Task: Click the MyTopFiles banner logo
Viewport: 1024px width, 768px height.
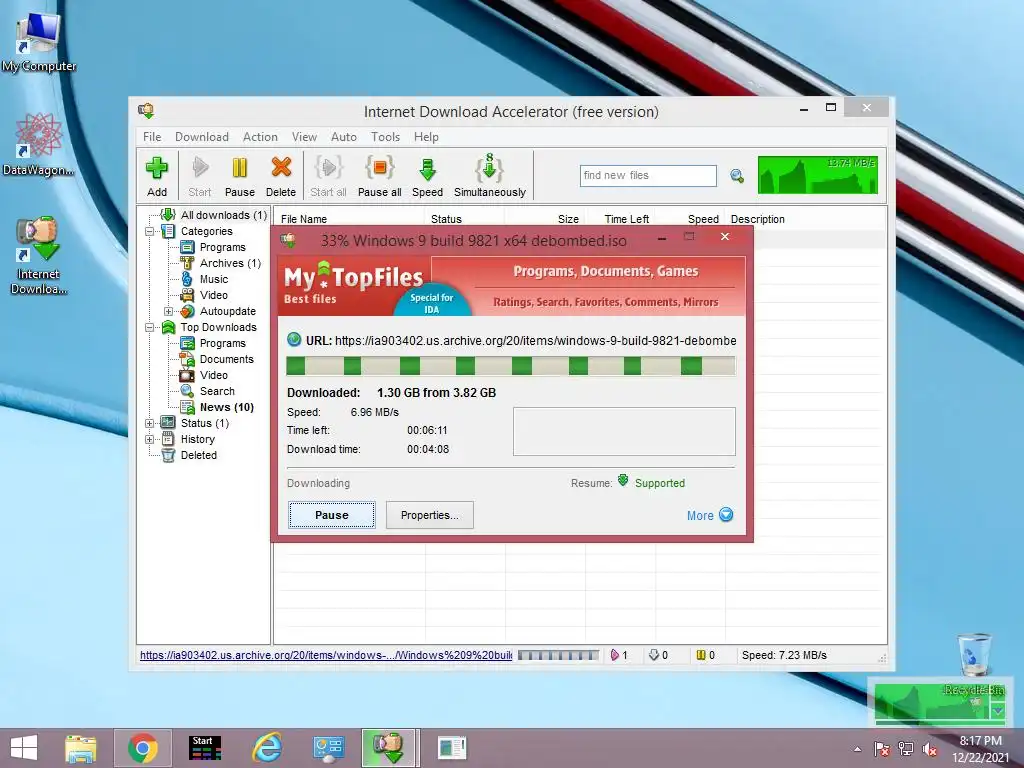Action: [353, 285]
